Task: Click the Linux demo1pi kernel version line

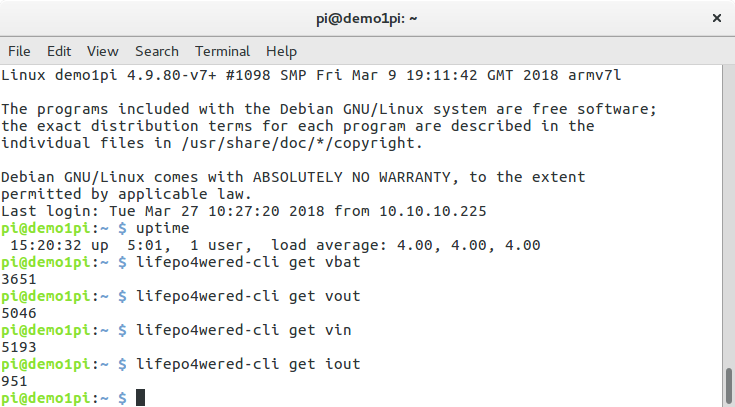Action: [311, 75]
